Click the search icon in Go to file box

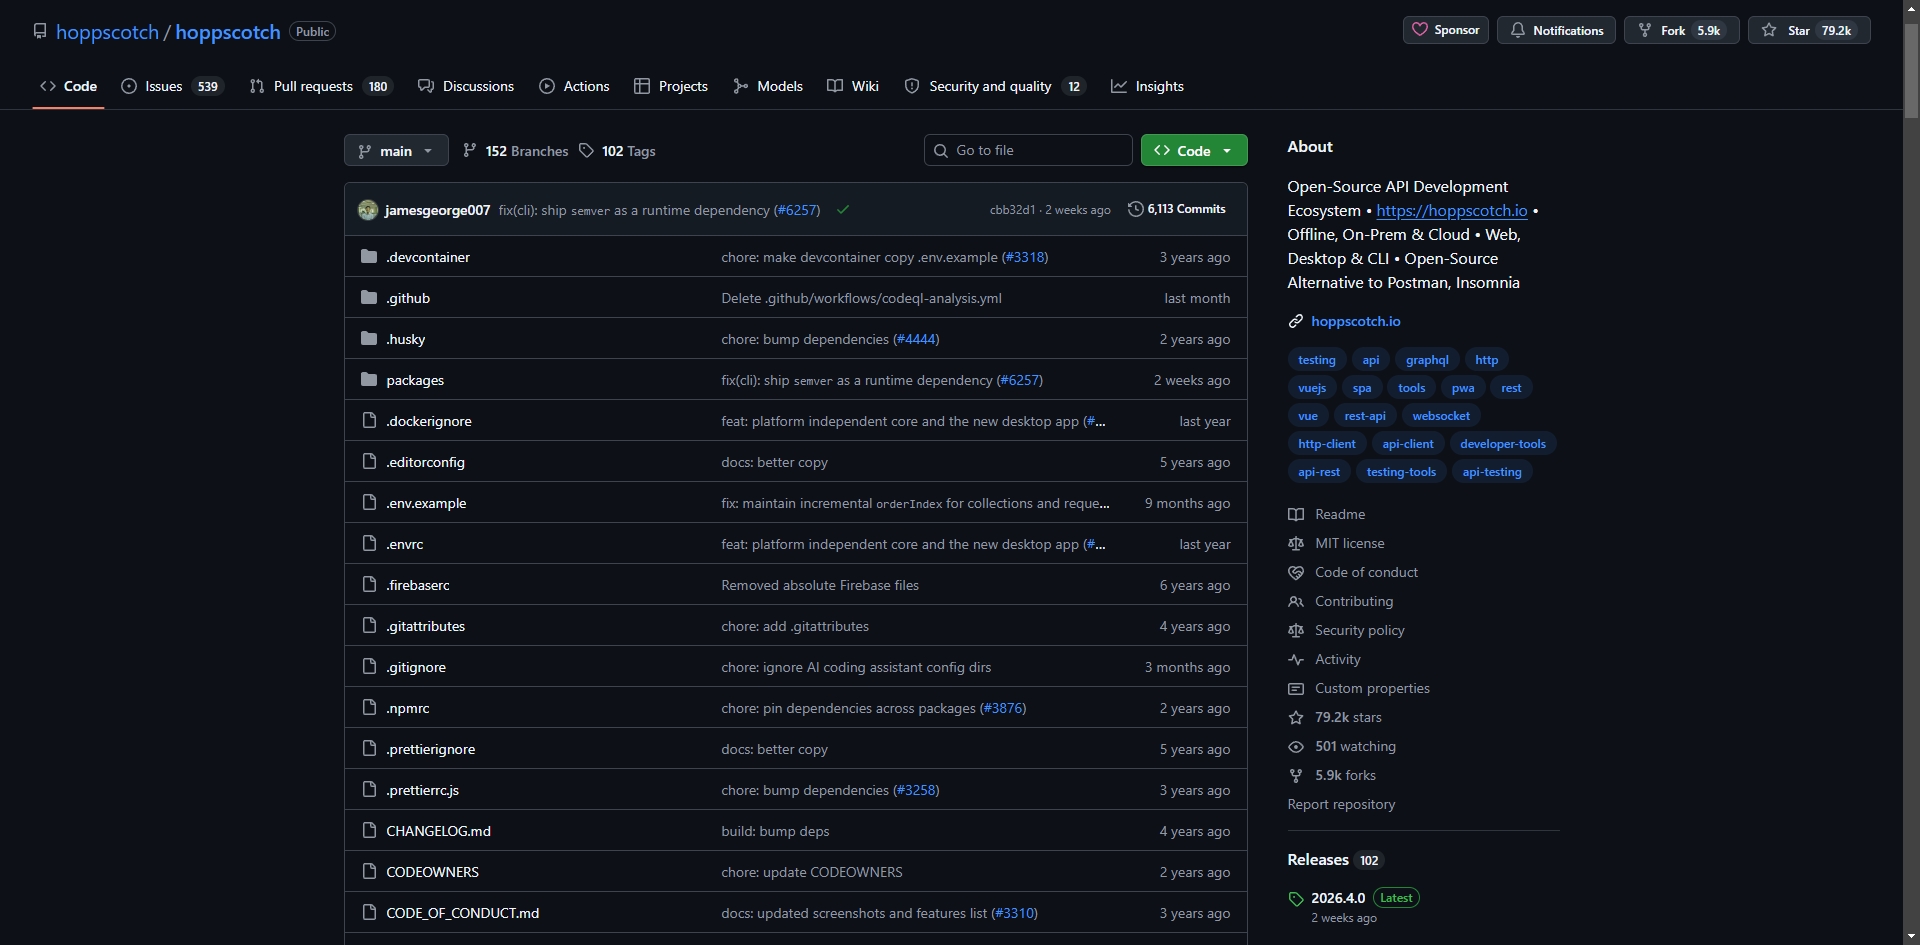940,150
